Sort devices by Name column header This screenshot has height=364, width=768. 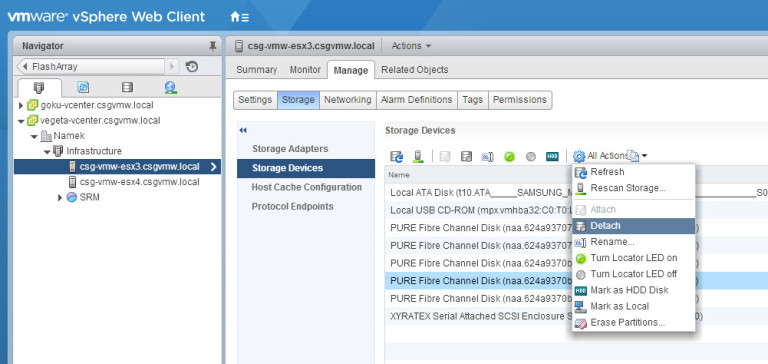click(399, 175)
